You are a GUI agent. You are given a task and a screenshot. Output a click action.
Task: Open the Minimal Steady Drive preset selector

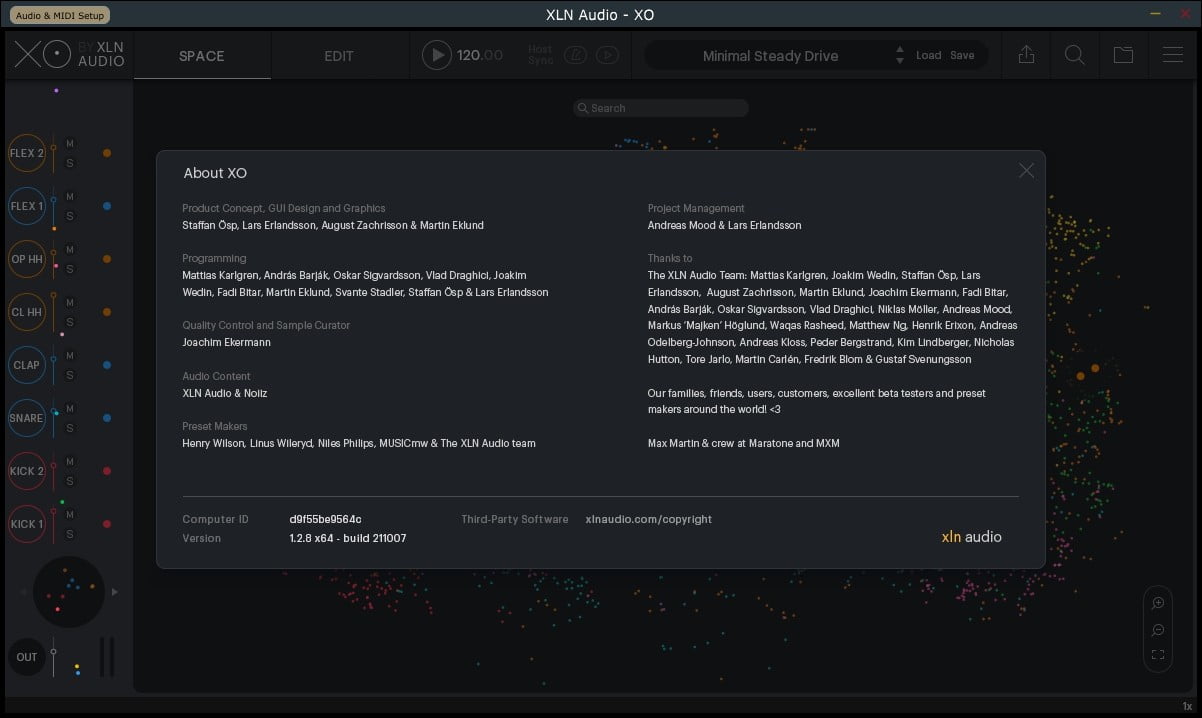point(770,56)
